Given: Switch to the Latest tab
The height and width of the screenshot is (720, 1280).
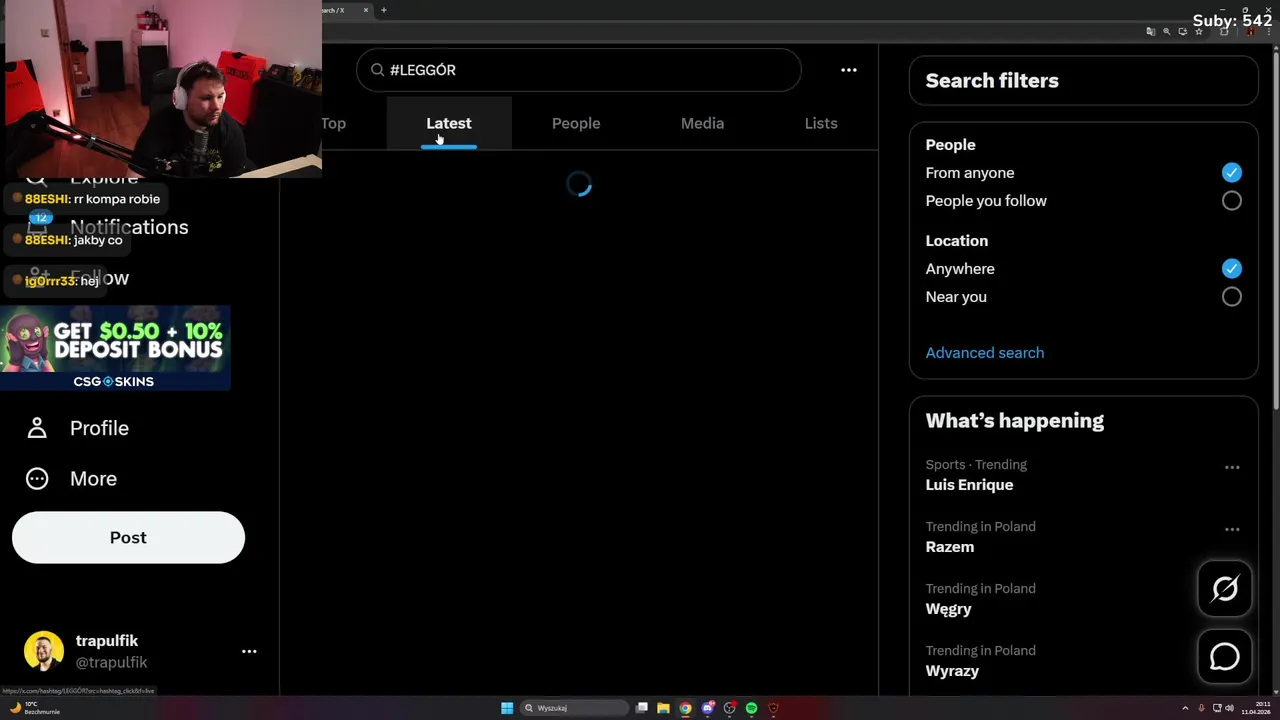Looking at the screenshot, I should click(x=449, y=123).
